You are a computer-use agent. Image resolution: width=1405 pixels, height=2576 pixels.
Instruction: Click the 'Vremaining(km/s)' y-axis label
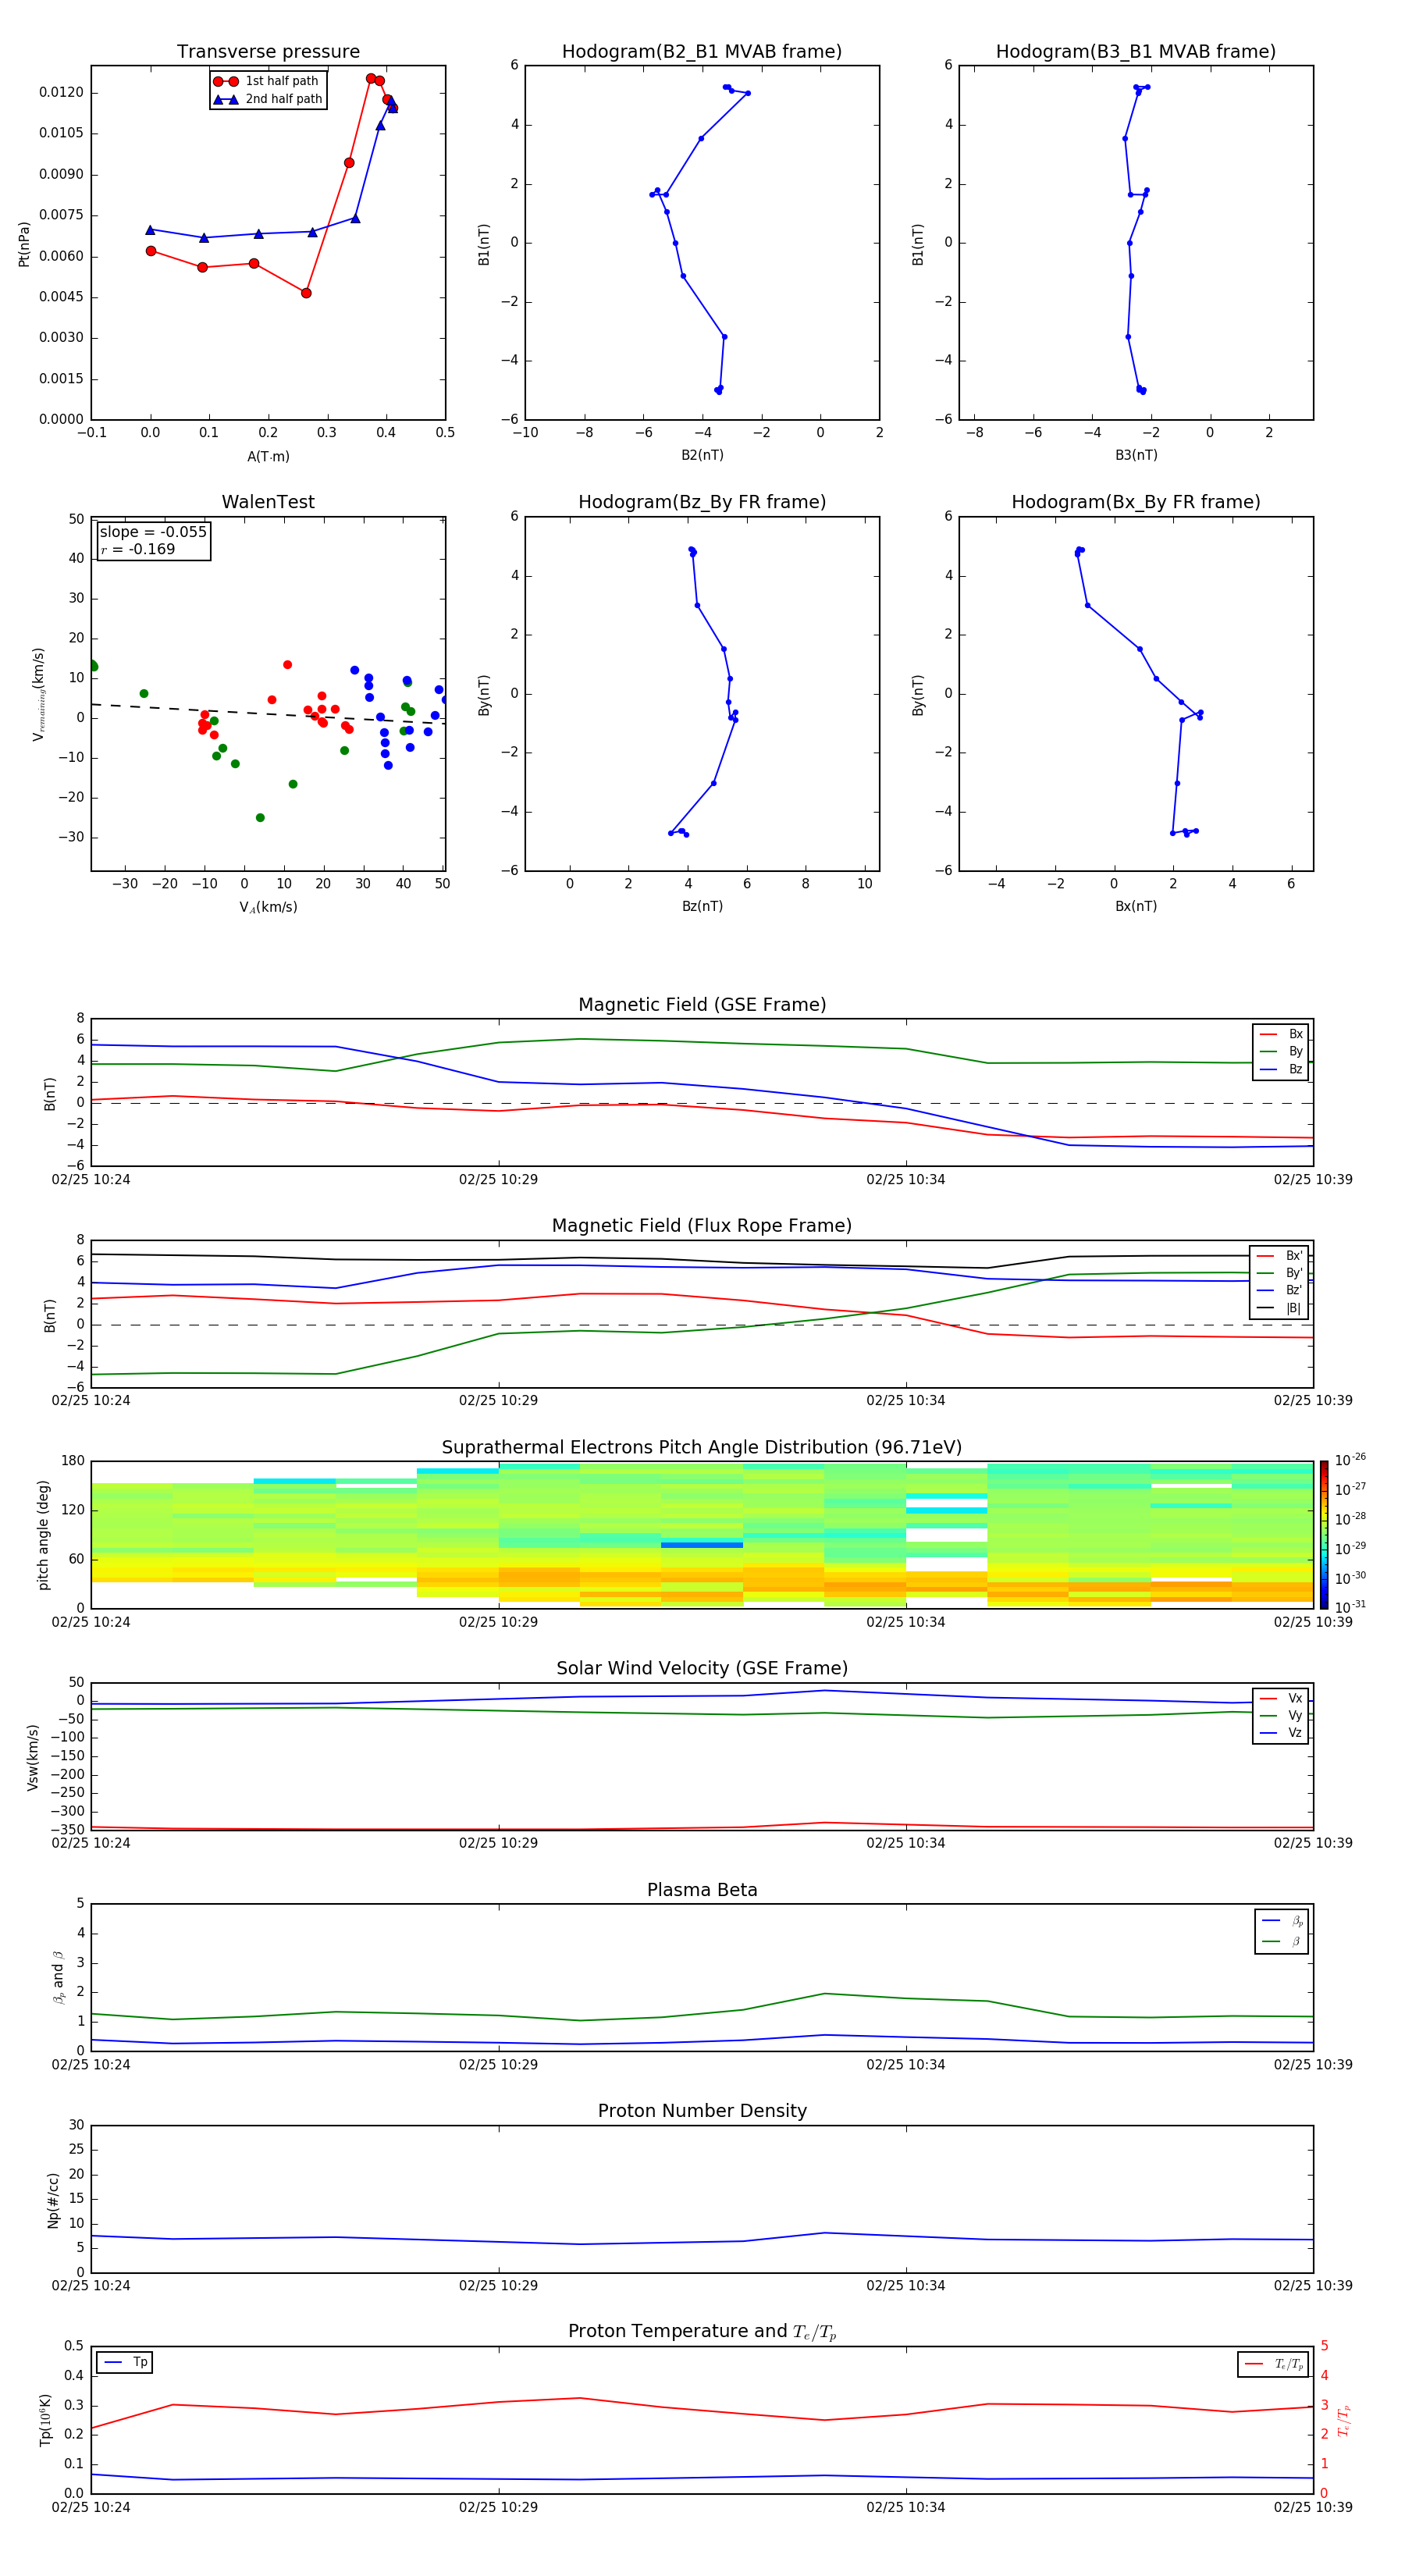tap(38, 694)
